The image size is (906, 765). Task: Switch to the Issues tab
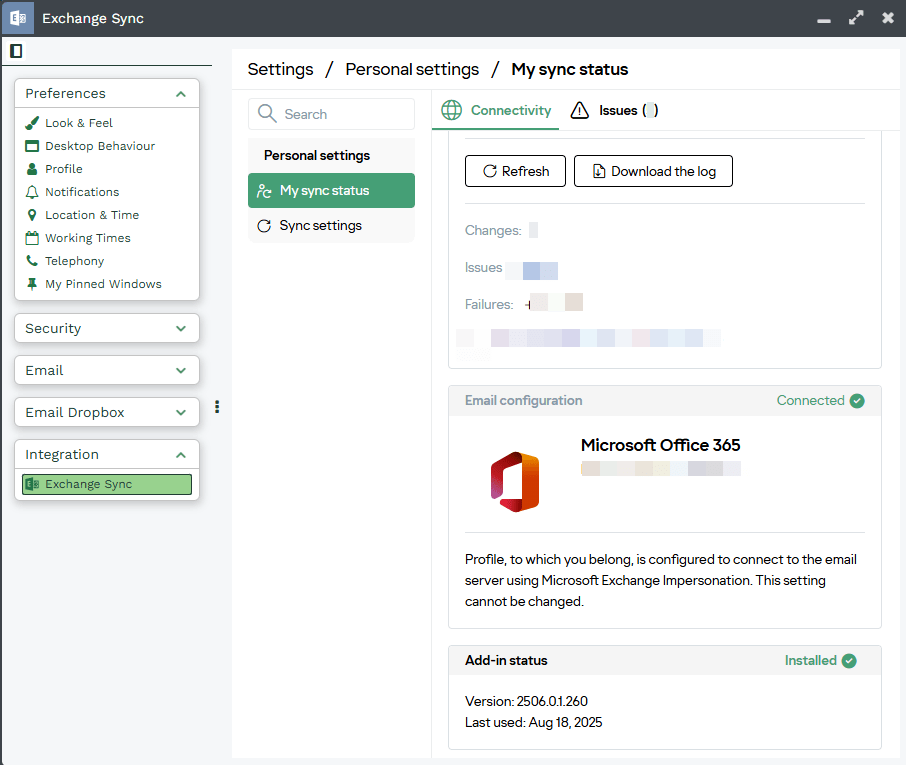(x=614, y=110)
